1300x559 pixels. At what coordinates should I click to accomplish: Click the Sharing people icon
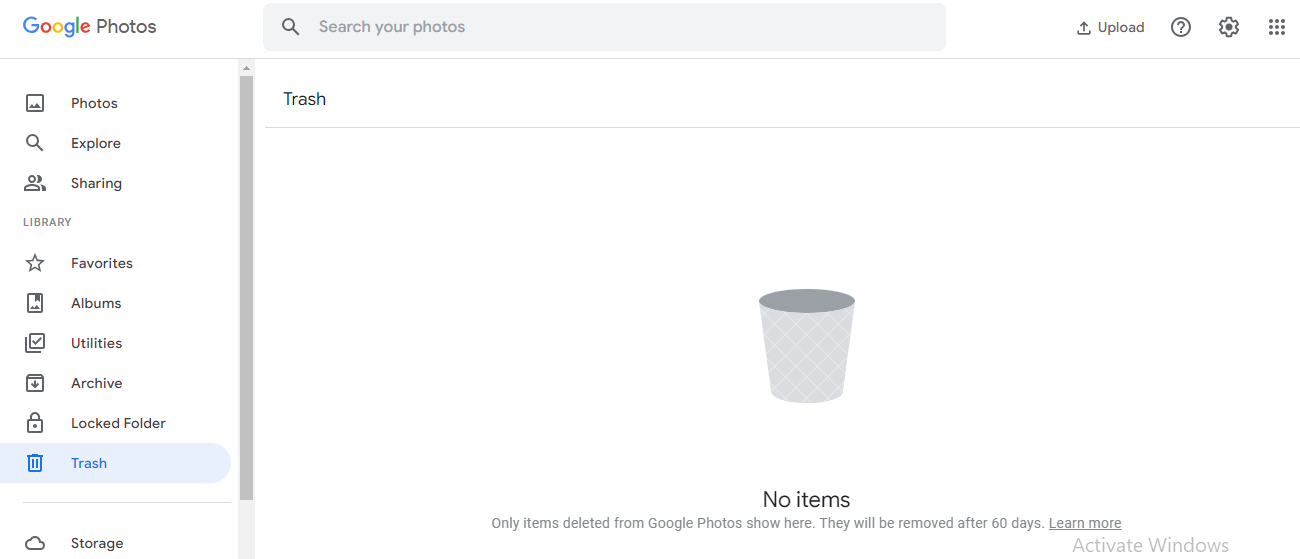pyautogui.click(x=35, y=183)
